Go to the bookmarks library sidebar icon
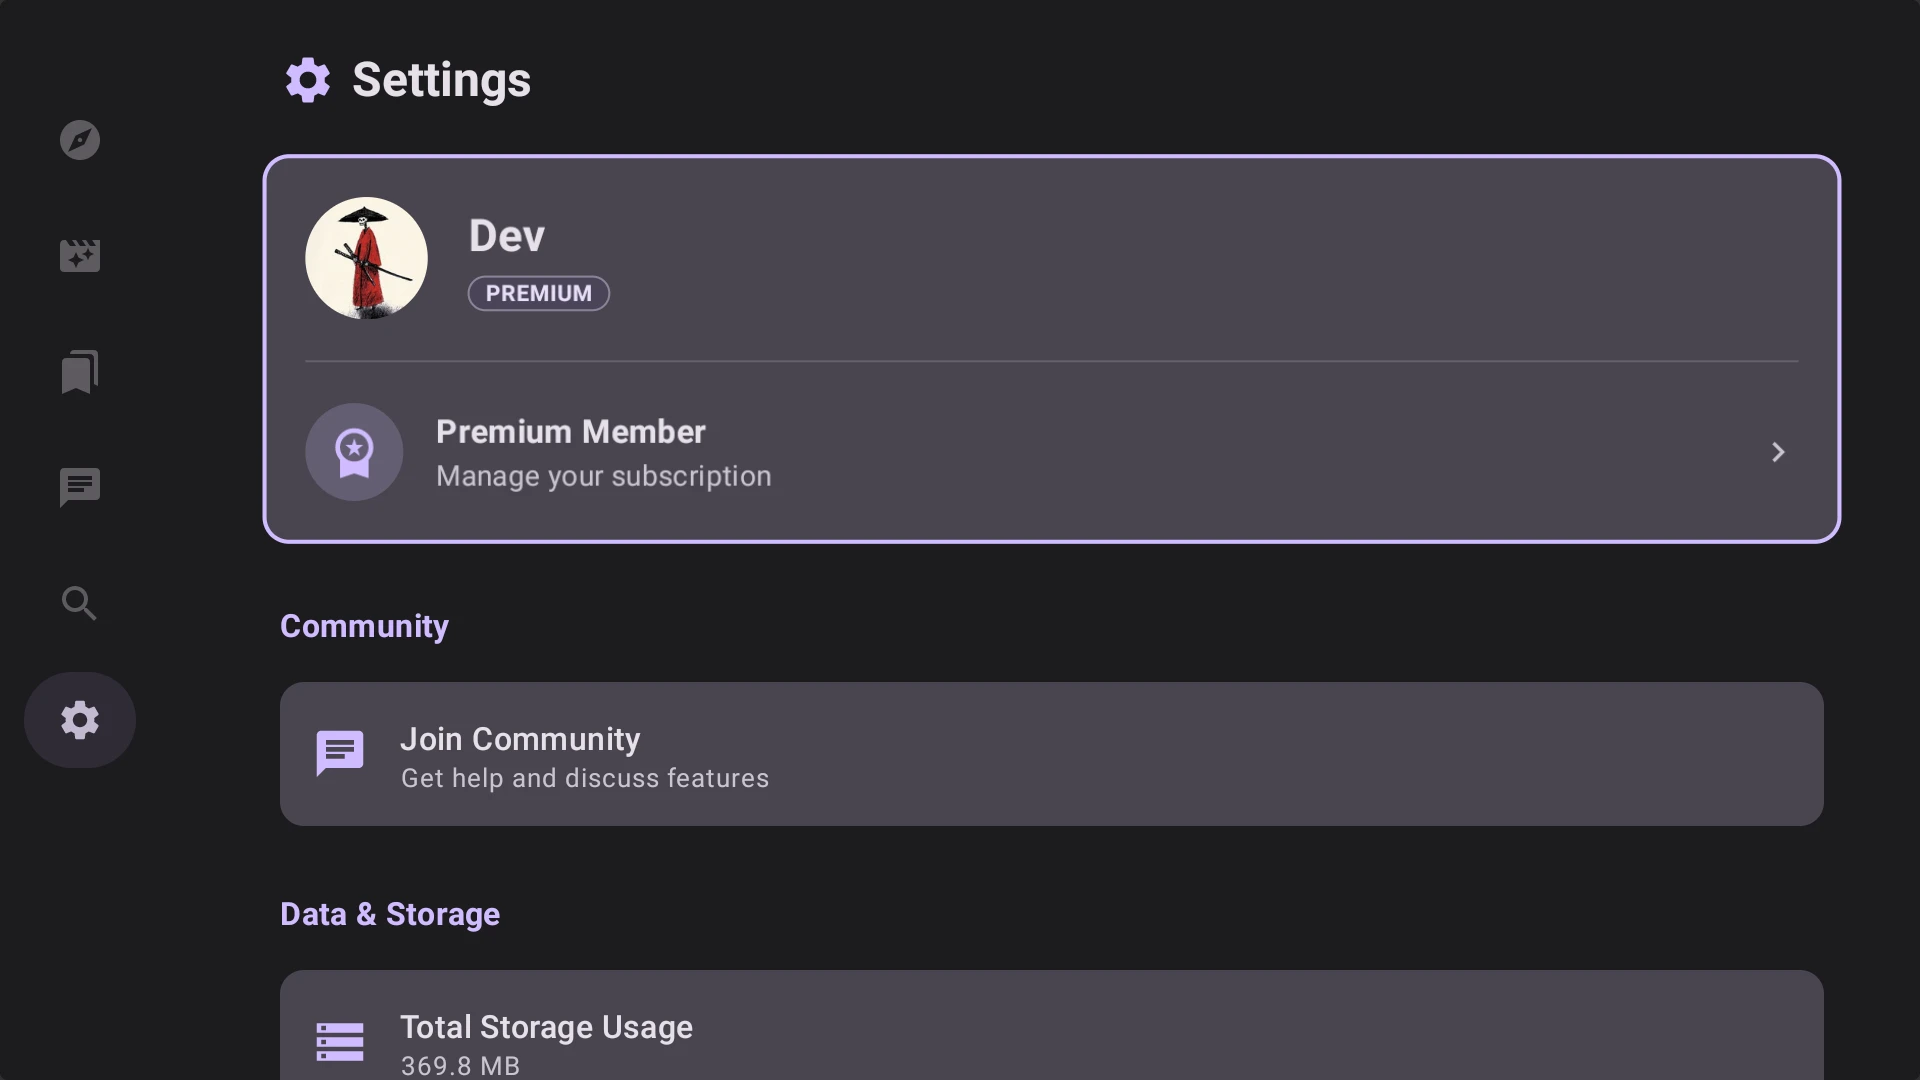The width and height of the screenshot is (1920, 1080). coord(80,372)
